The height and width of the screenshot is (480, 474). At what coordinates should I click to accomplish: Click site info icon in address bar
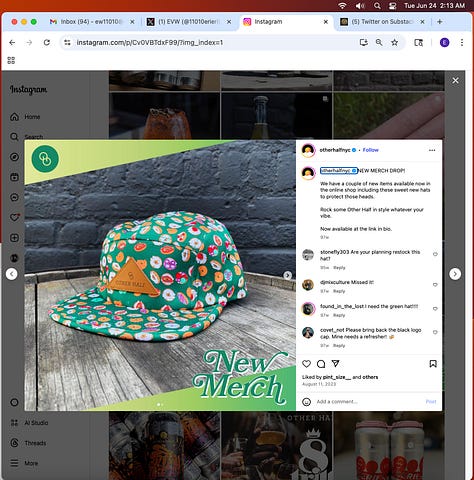coord(67,43)
